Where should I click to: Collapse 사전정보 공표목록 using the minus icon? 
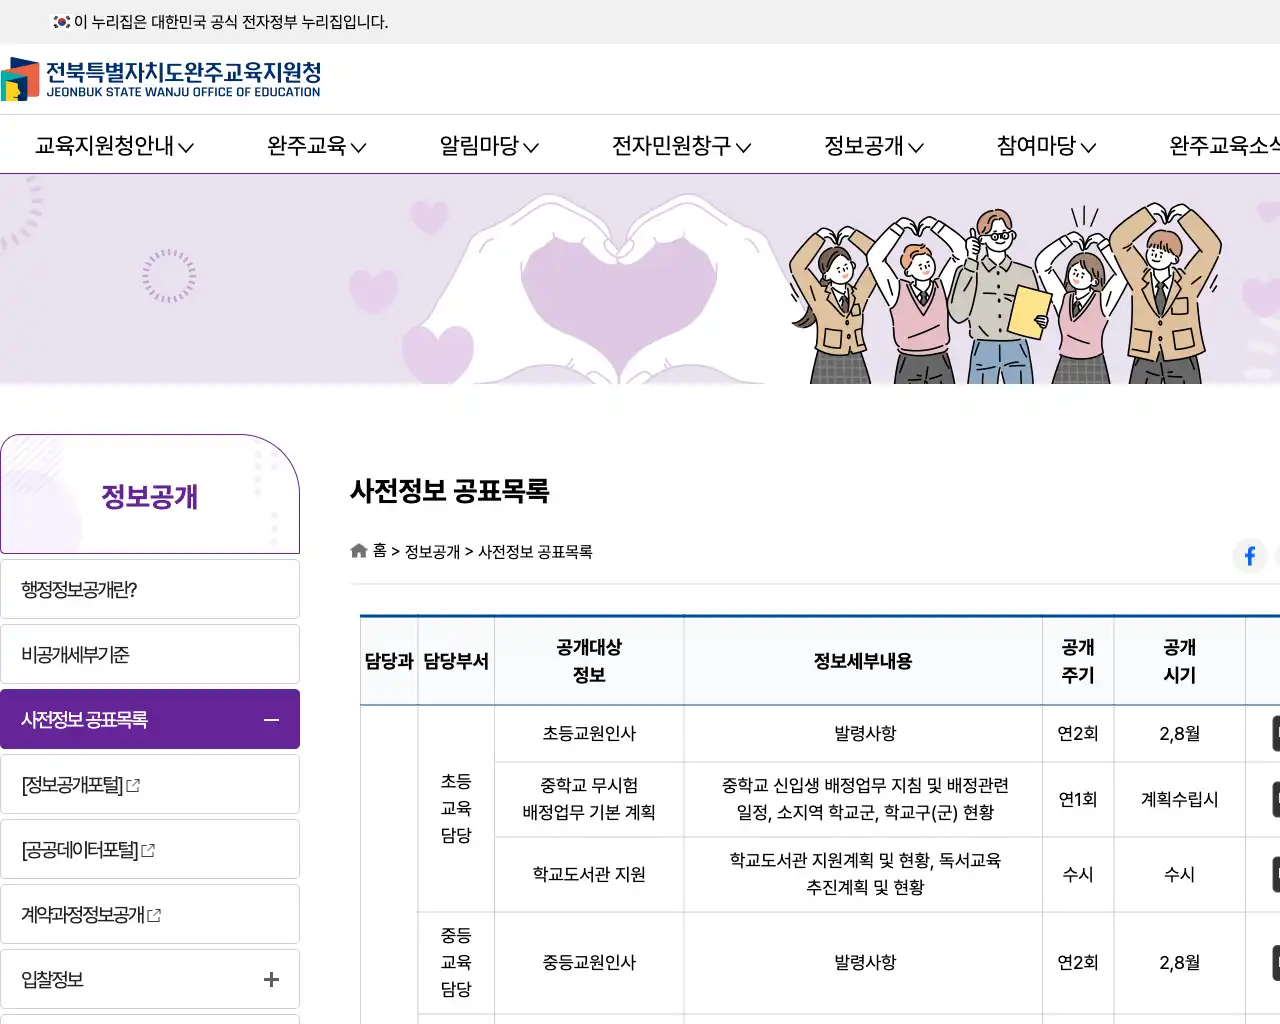[x=270, y=718]
